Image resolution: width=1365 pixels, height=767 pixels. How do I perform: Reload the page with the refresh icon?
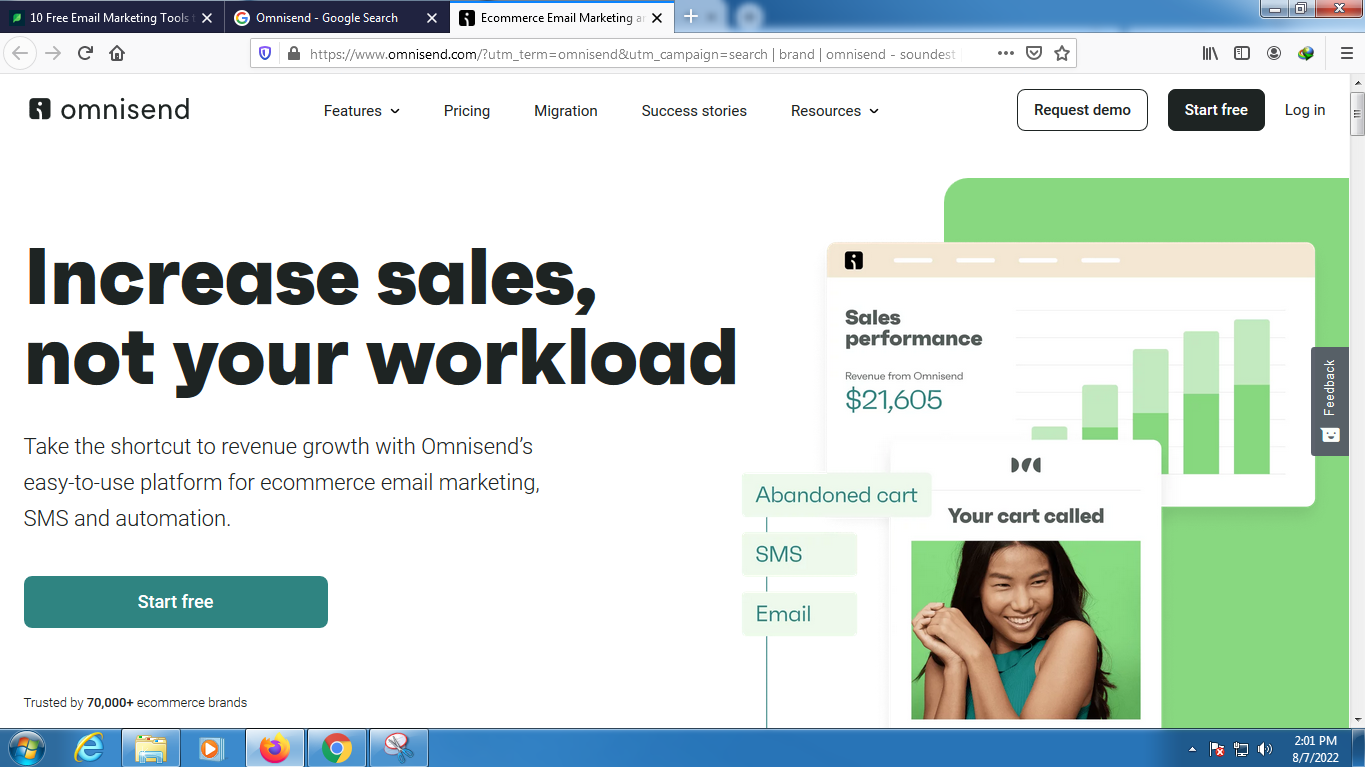pyautogui.click(x=85, y=54)
